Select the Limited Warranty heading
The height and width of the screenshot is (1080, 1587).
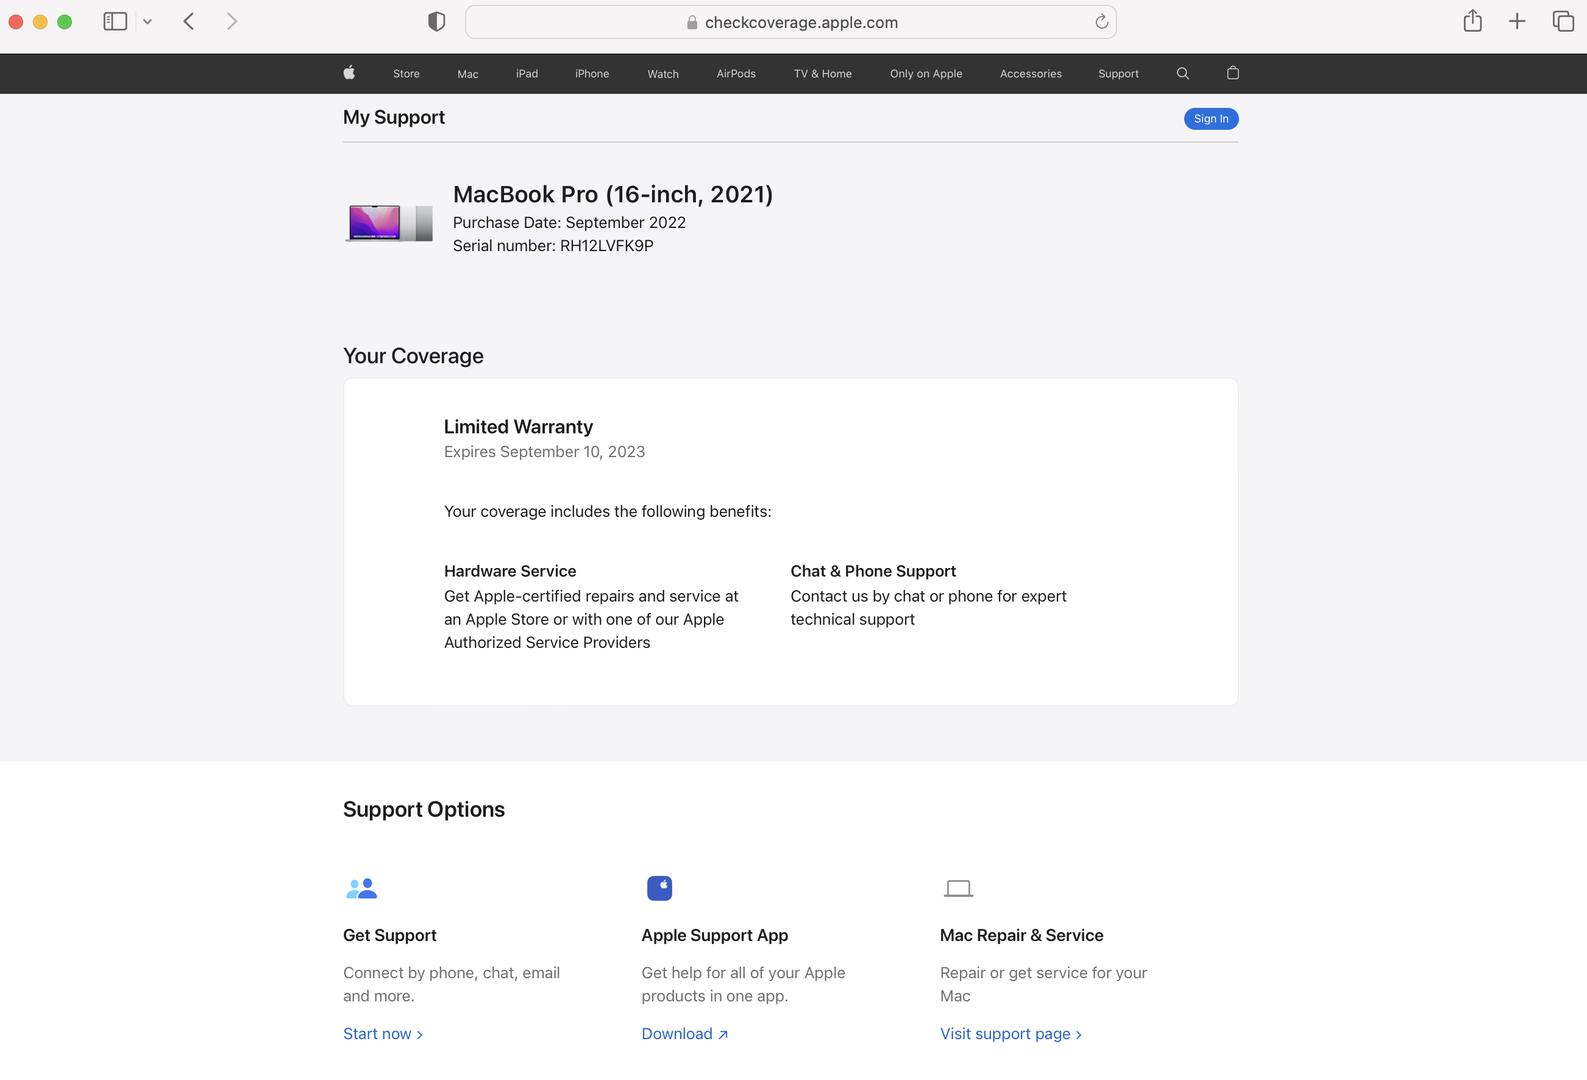pos(518,427)
